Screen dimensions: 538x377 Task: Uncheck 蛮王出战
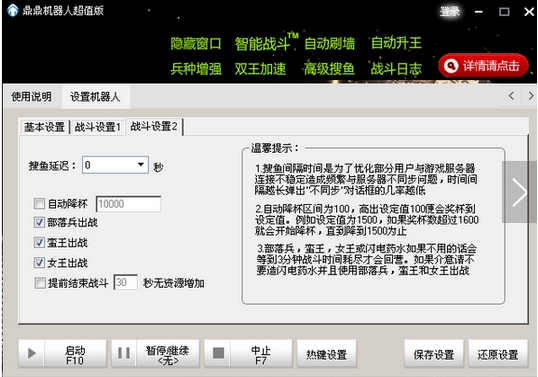(39, 243)
